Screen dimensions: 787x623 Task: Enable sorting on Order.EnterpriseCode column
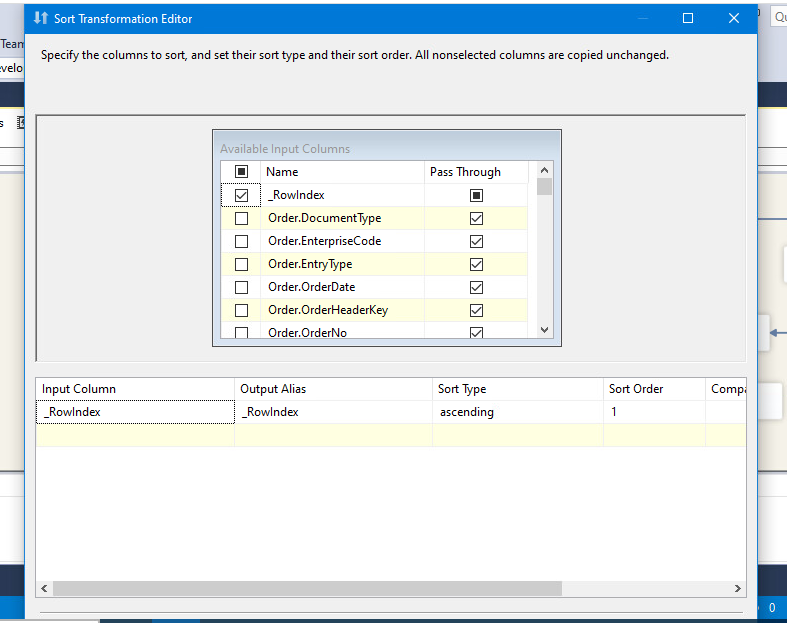241,241
